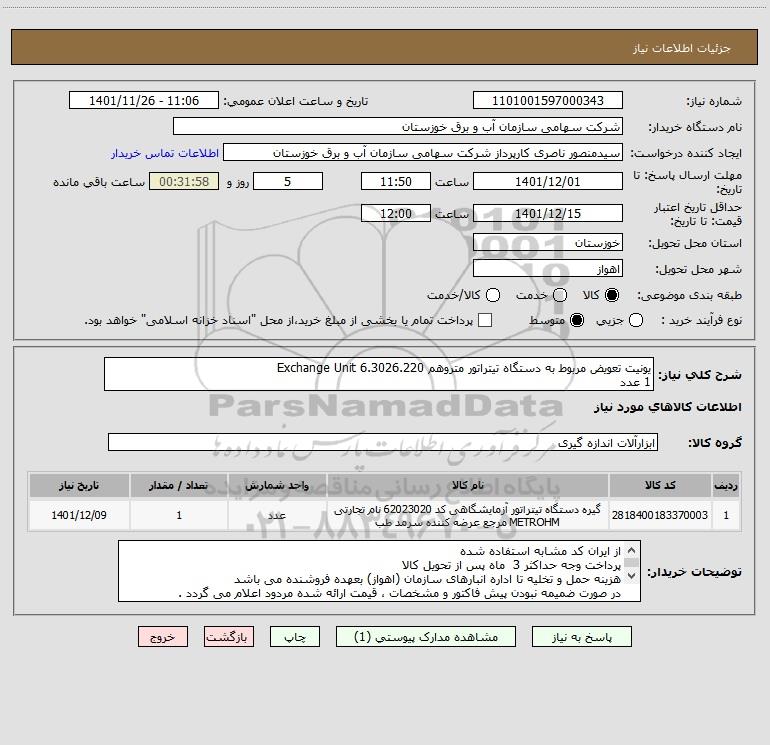Click the توضیحات خریدار text area
The width and height of the screenshot is (770, 745).
pos(379,571)
